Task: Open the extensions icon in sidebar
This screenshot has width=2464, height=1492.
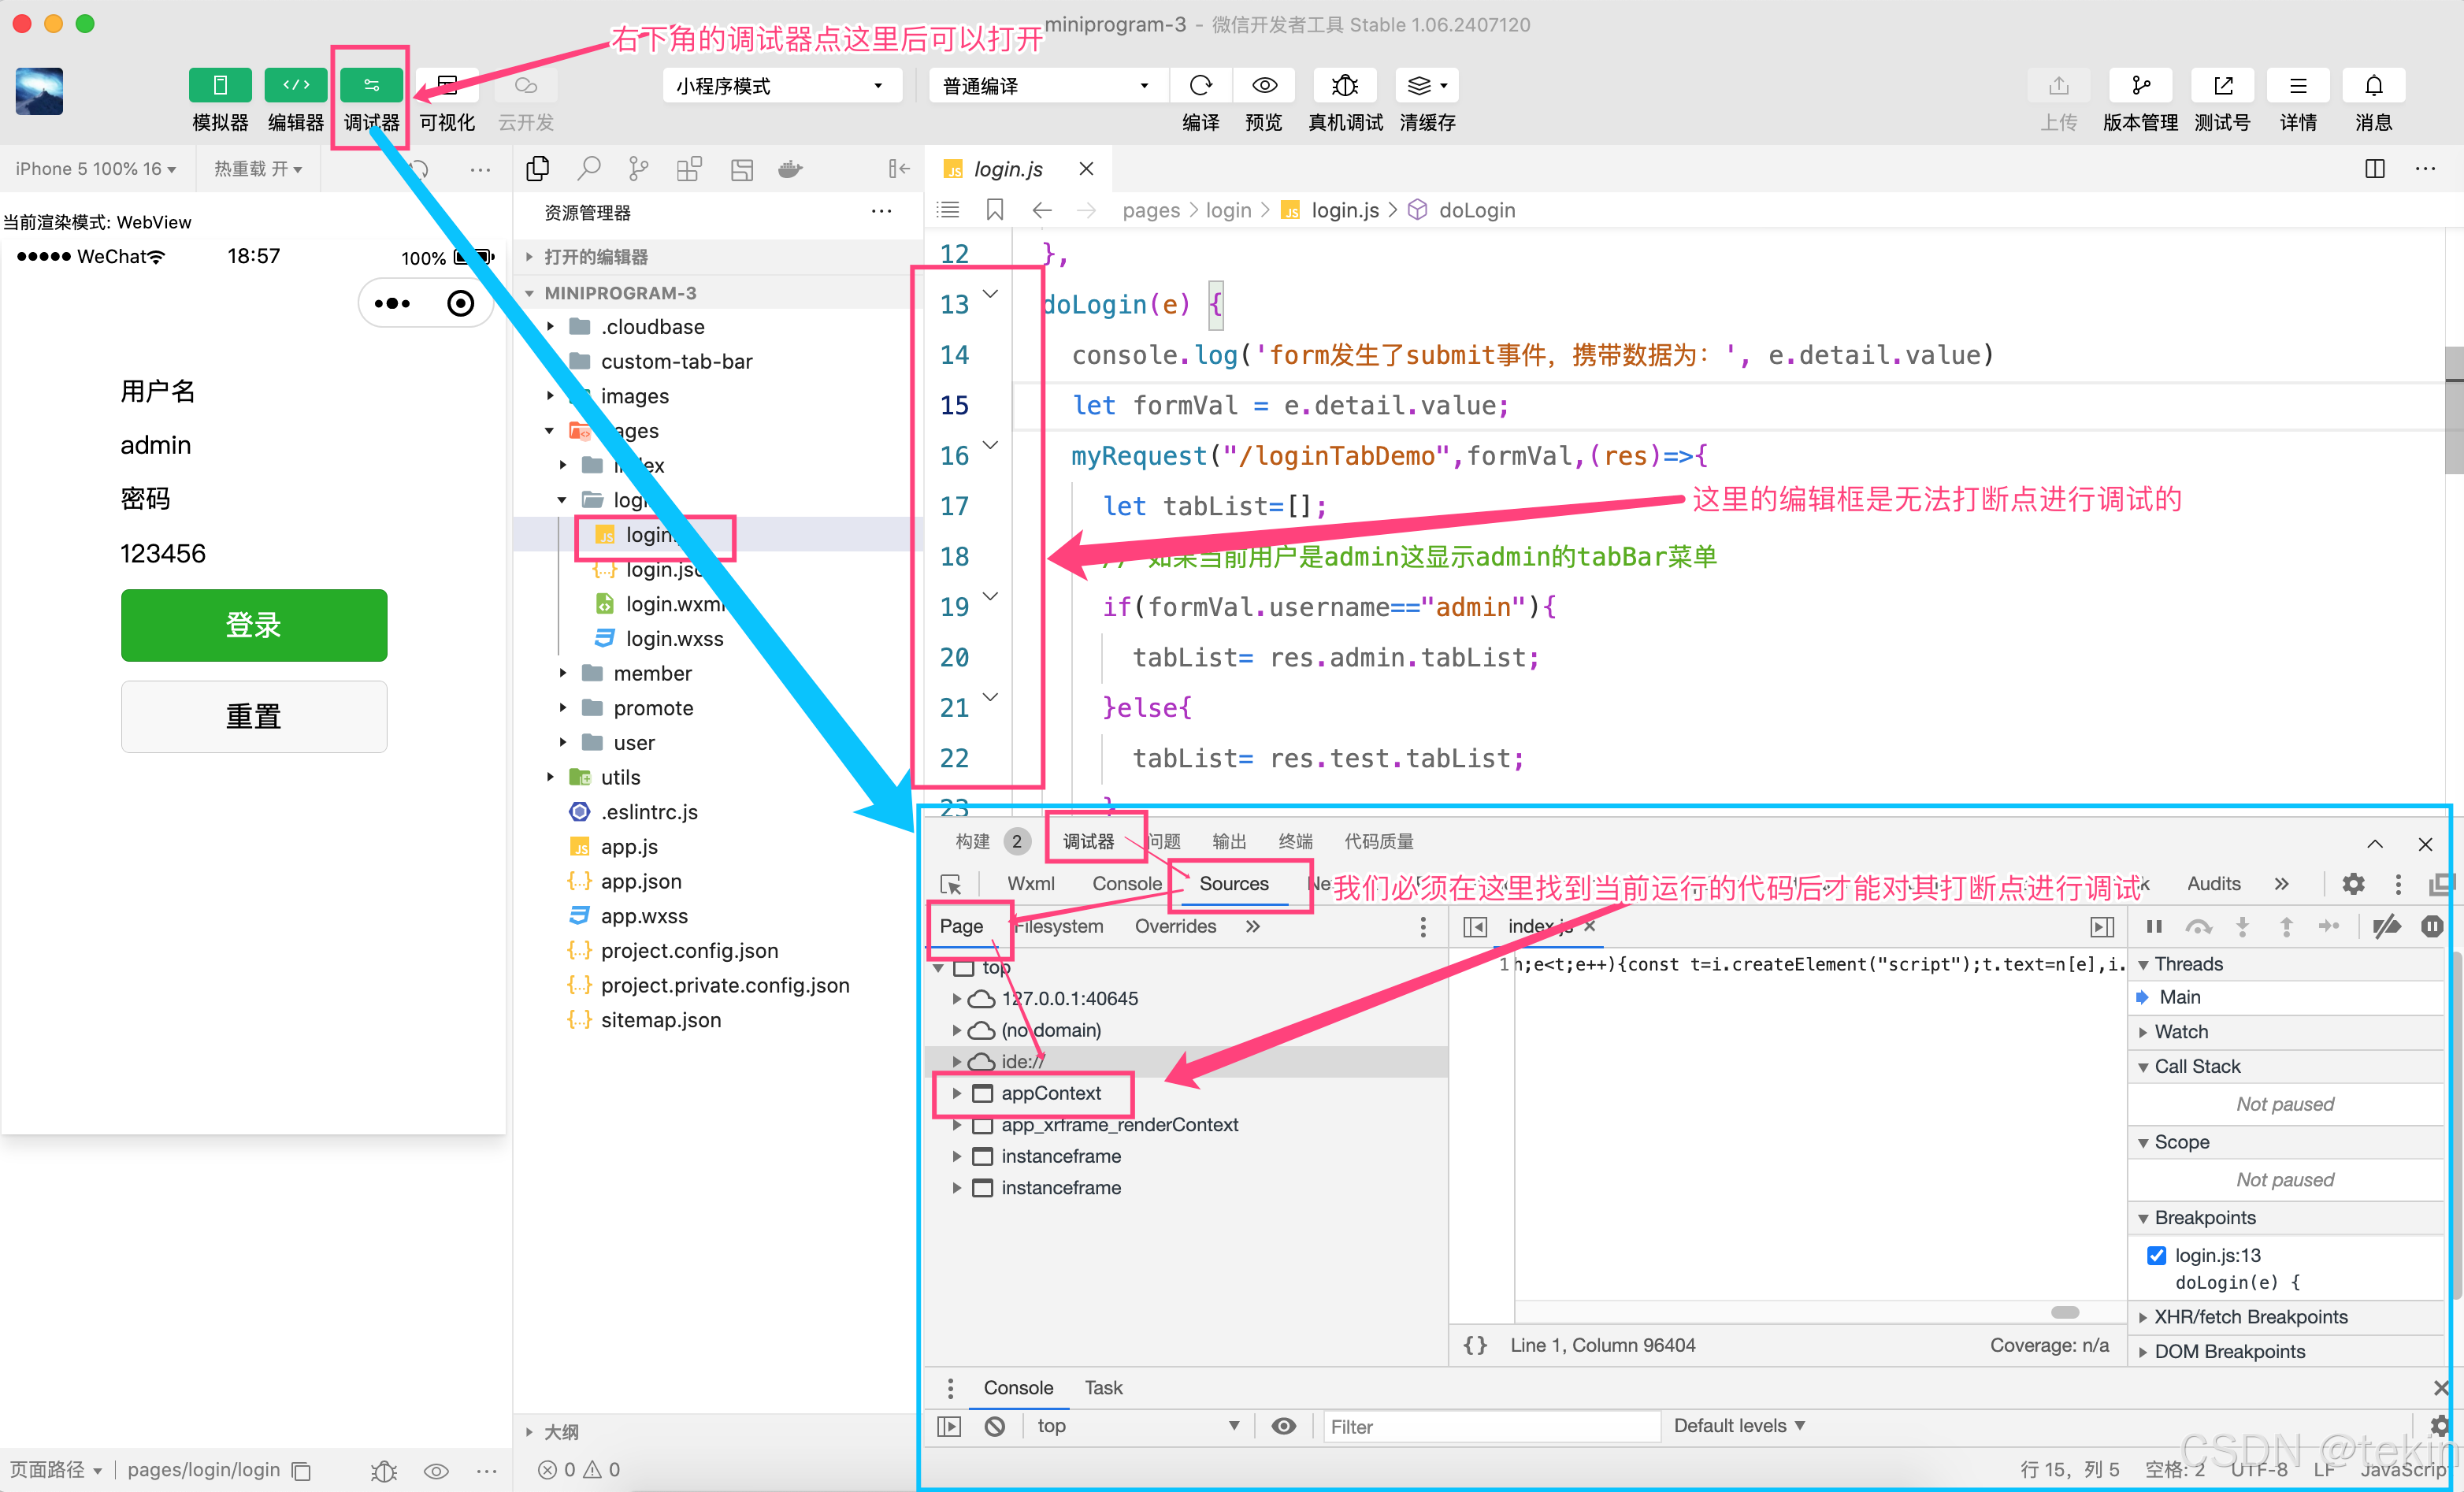Action: (x=689, y=169)
